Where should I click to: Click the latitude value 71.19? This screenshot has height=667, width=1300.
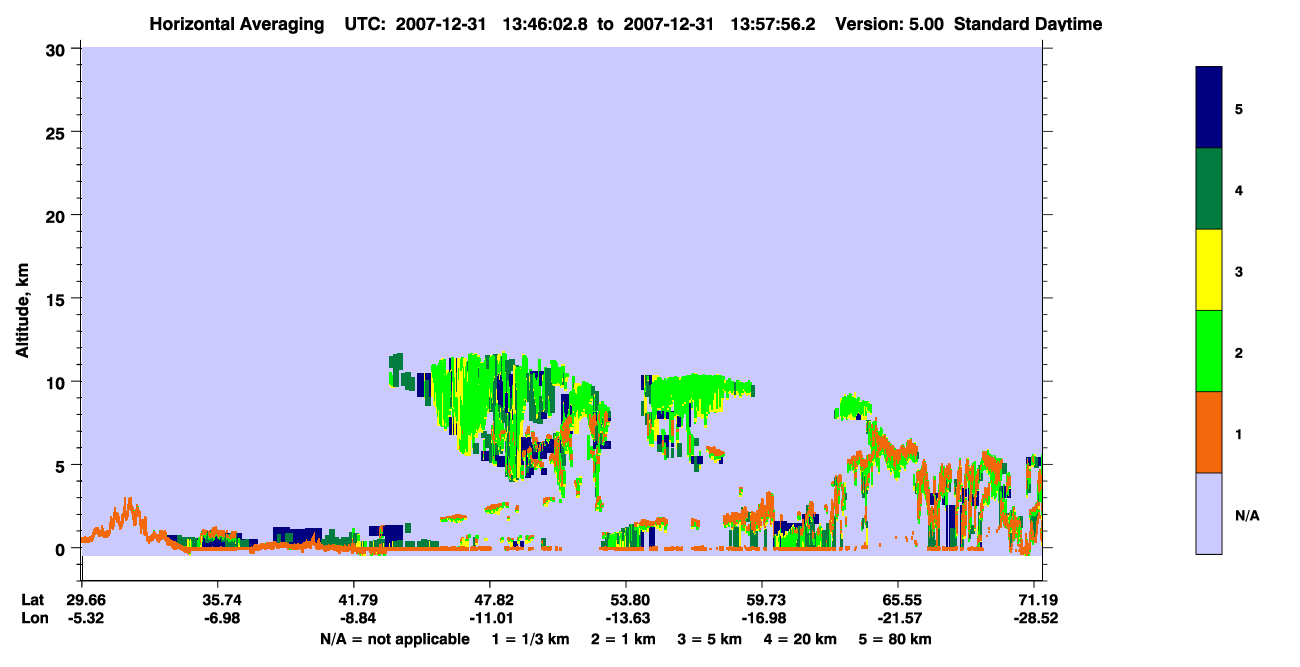[x=1034, y=600]
